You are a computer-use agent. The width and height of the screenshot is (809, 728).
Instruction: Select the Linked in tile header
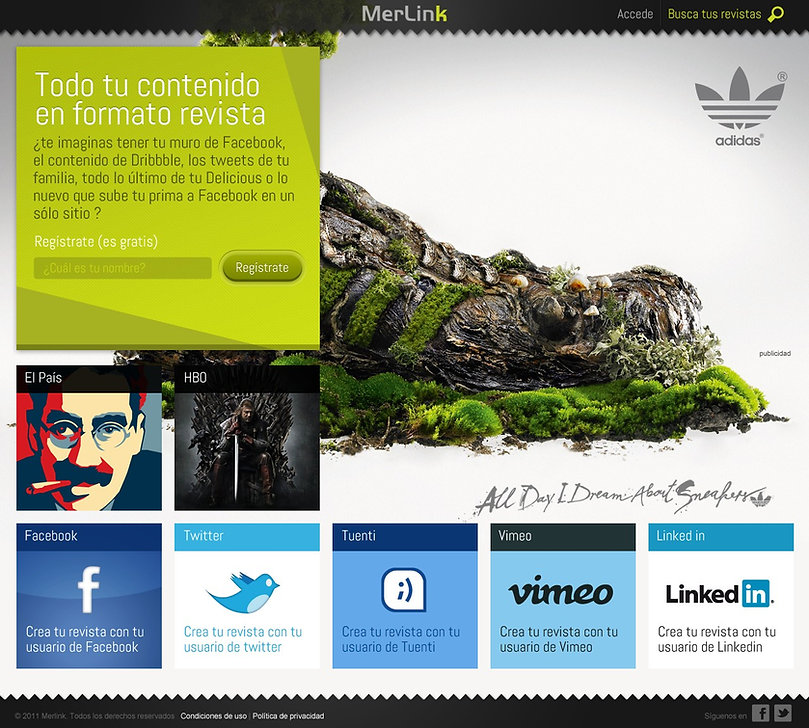[721, 537]
